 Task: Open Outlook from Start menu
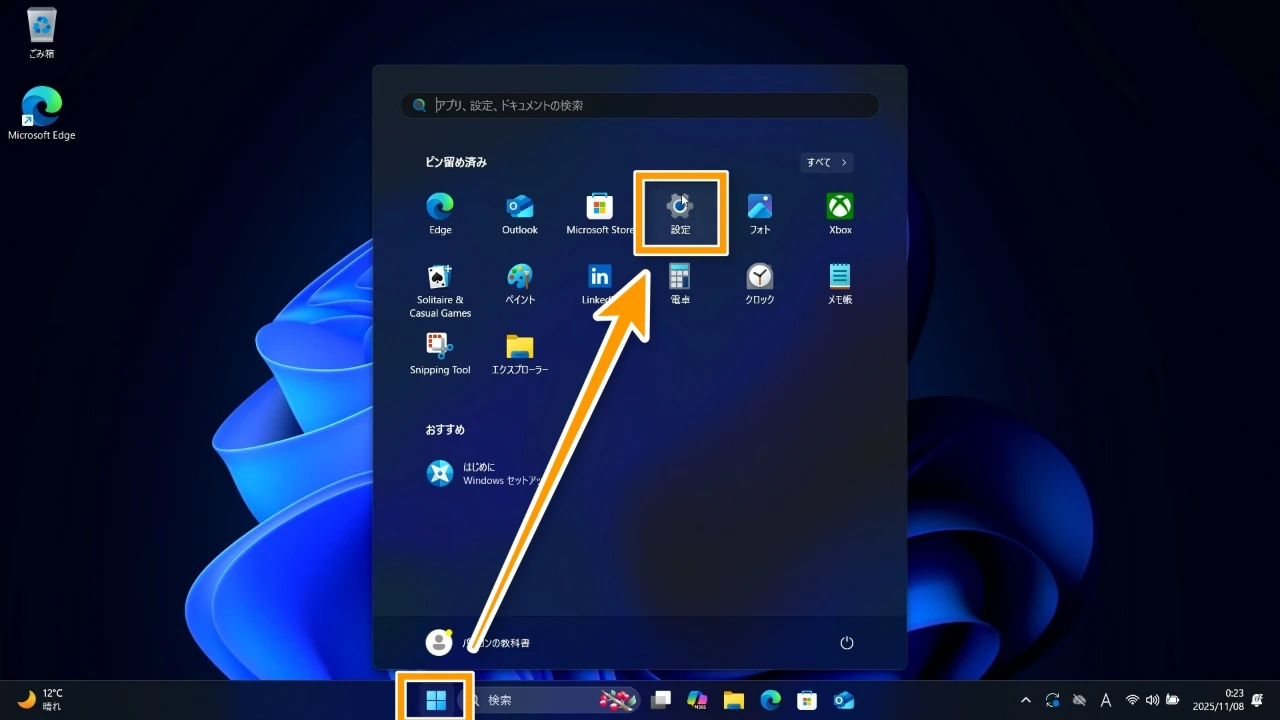tap(520, 212)
